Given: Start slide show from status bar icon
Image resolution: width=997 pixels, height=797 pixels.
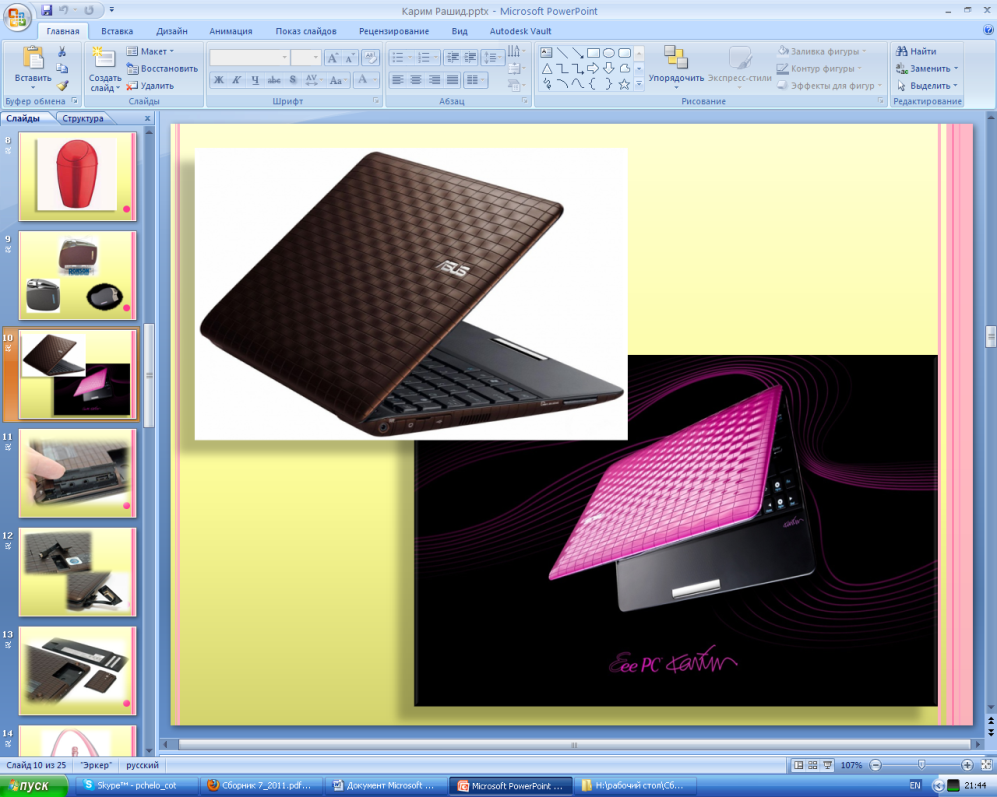Looking at the screenshot, I should click(x=827, y=765).
